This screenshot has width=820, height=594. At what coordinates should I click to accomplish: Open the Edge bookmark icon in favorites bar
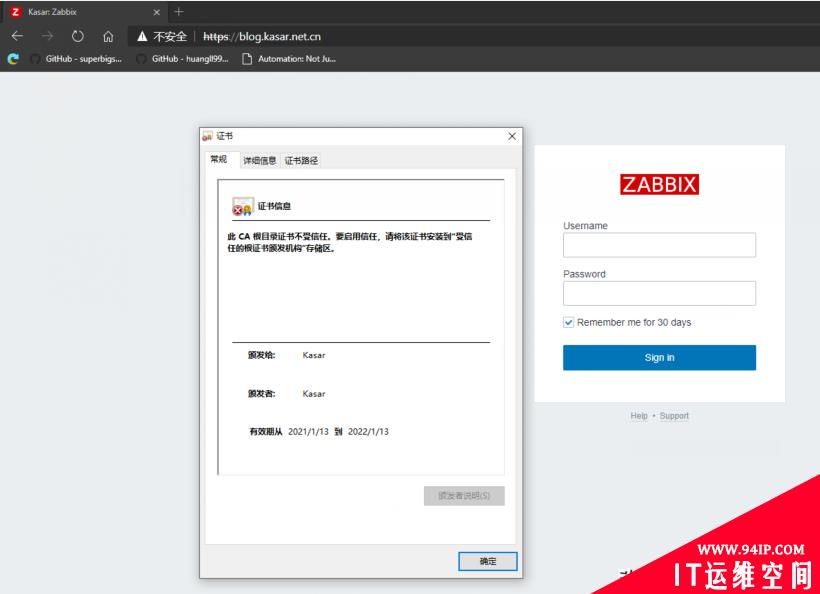(13, 59)
